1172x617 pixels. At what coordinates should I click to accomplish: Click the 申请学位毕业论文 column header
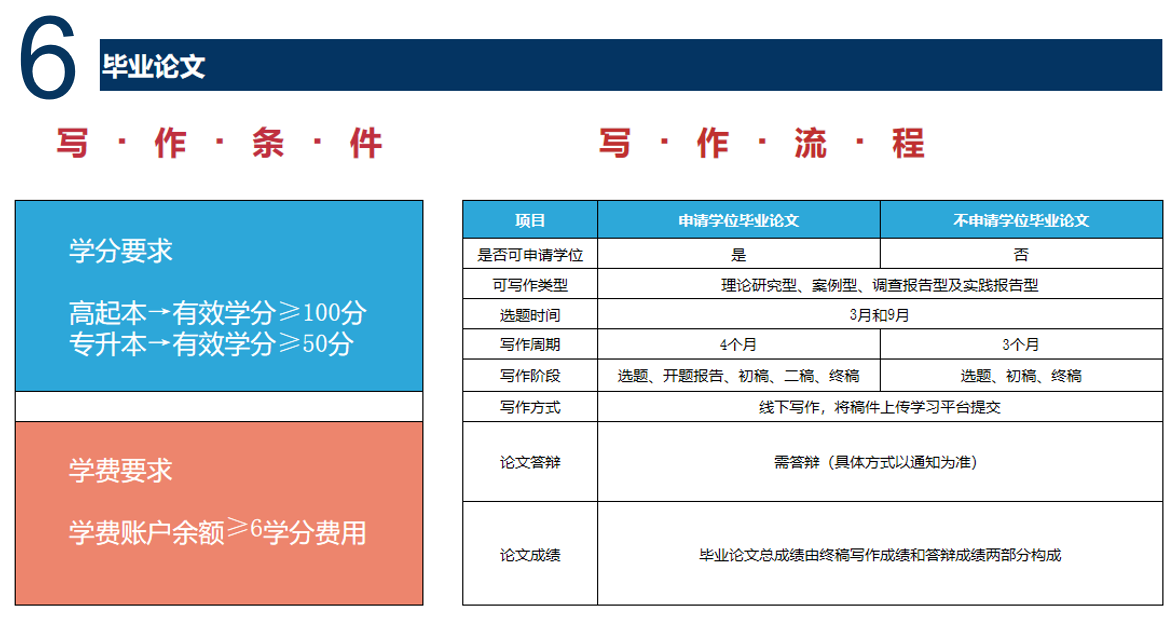(x=738, y=220)
